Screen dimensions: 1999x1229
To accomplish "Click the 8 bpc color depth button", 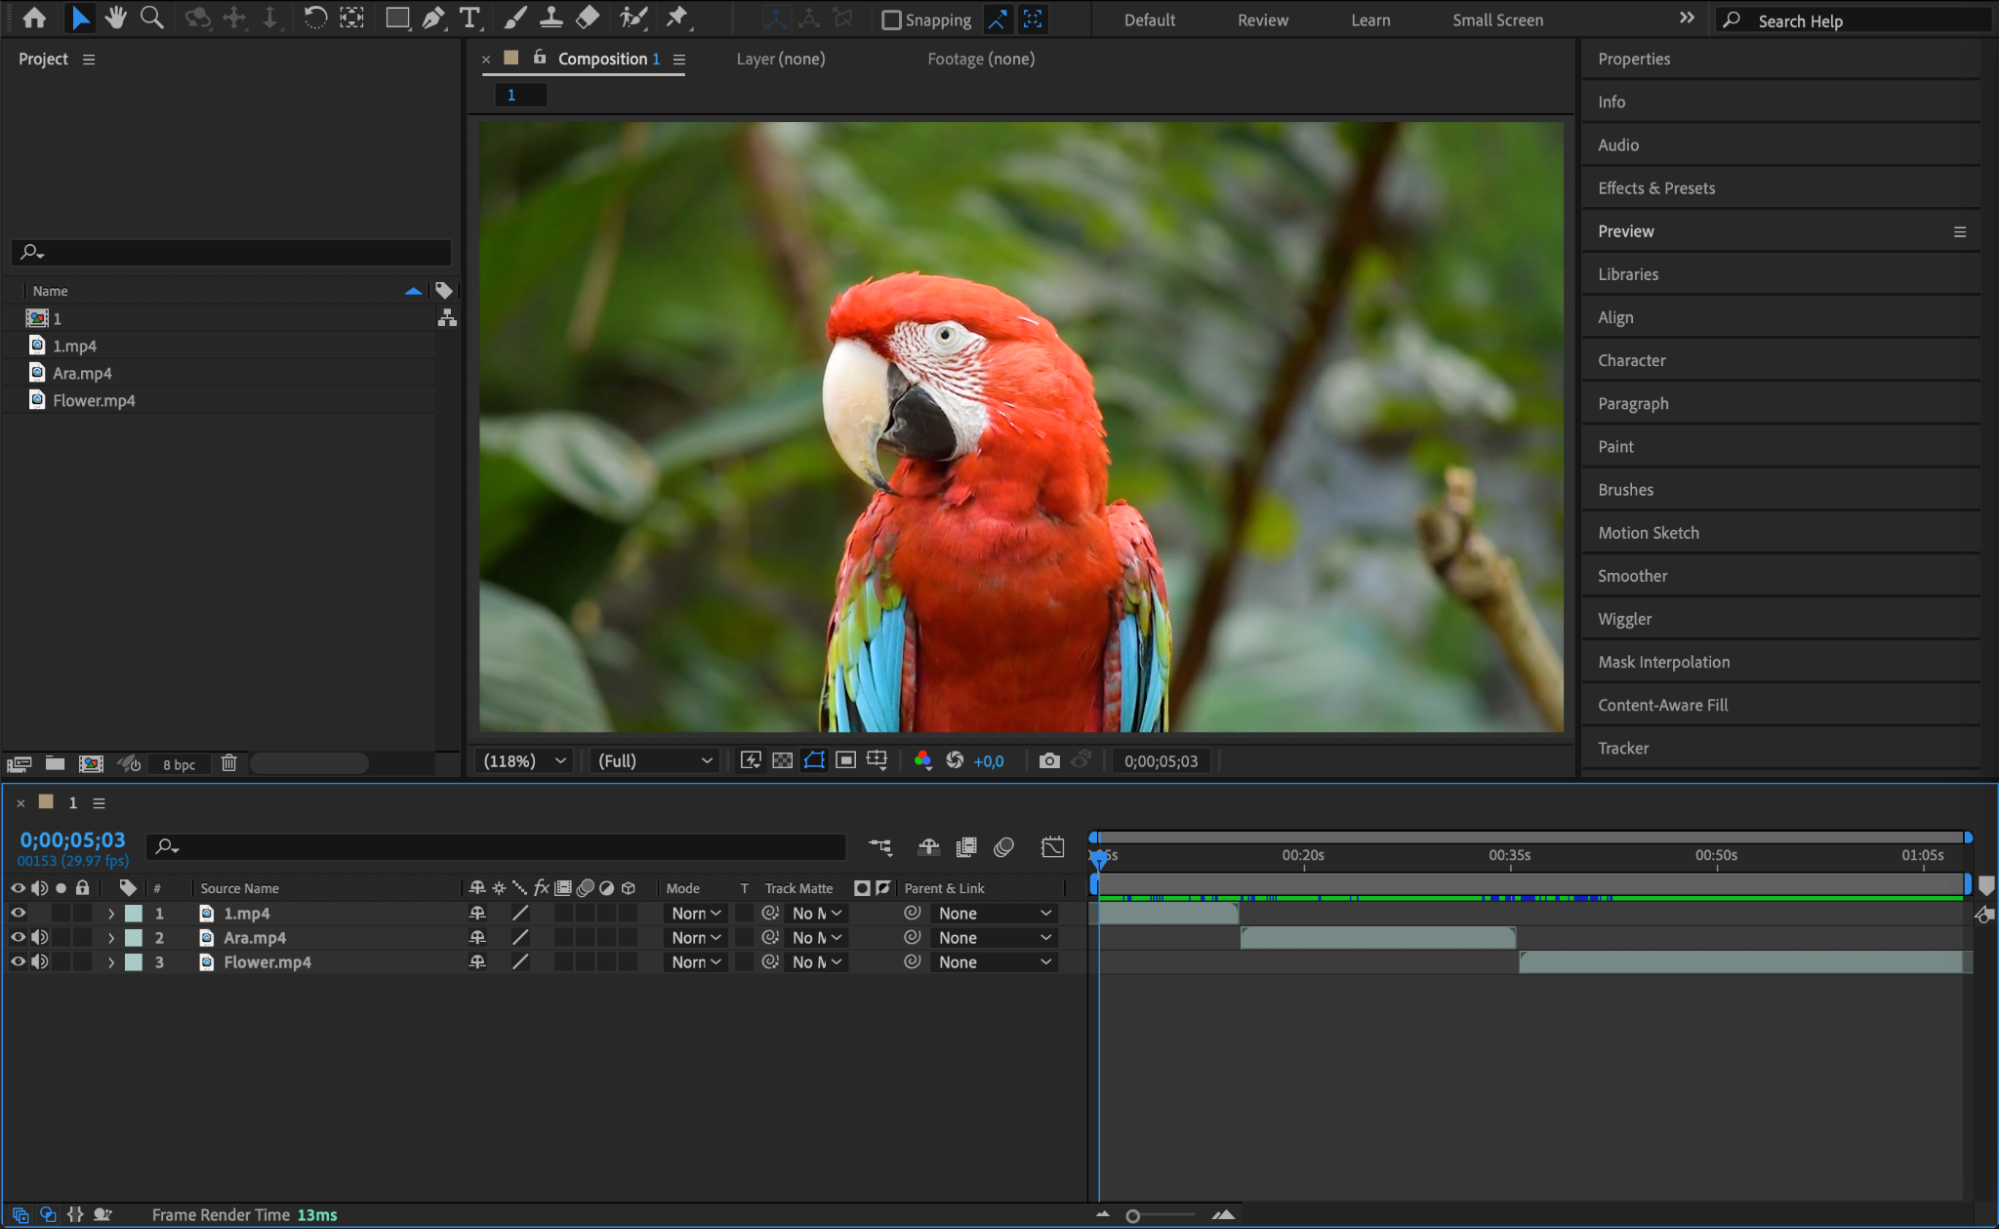I will click(179, 764).
